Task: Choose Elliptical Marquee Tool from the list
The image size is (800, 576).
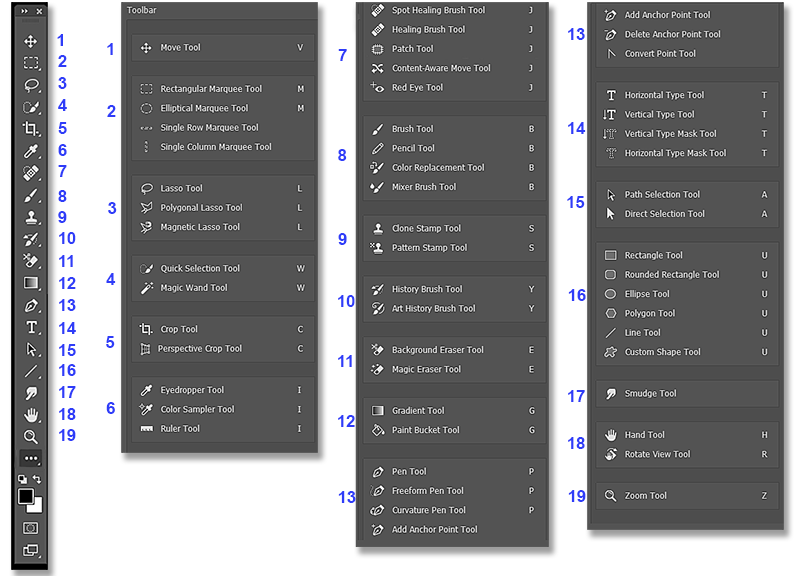Action: pyautogui.click(x=204, y=108)
